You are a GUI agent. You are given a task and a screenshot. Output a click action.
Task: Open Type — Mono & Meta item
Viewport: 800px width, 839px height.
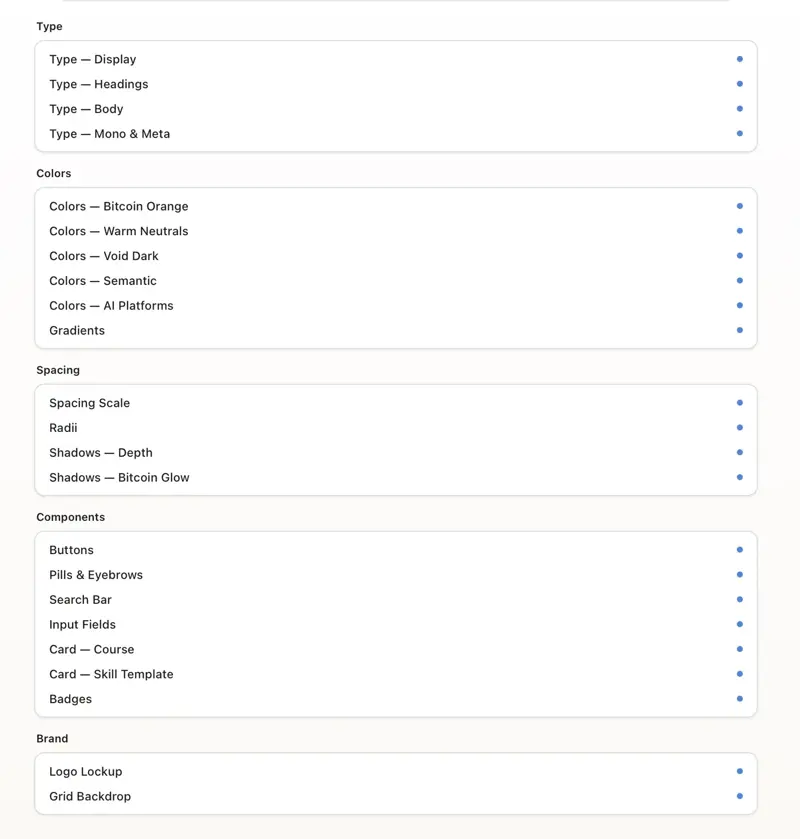click(110, 134)
